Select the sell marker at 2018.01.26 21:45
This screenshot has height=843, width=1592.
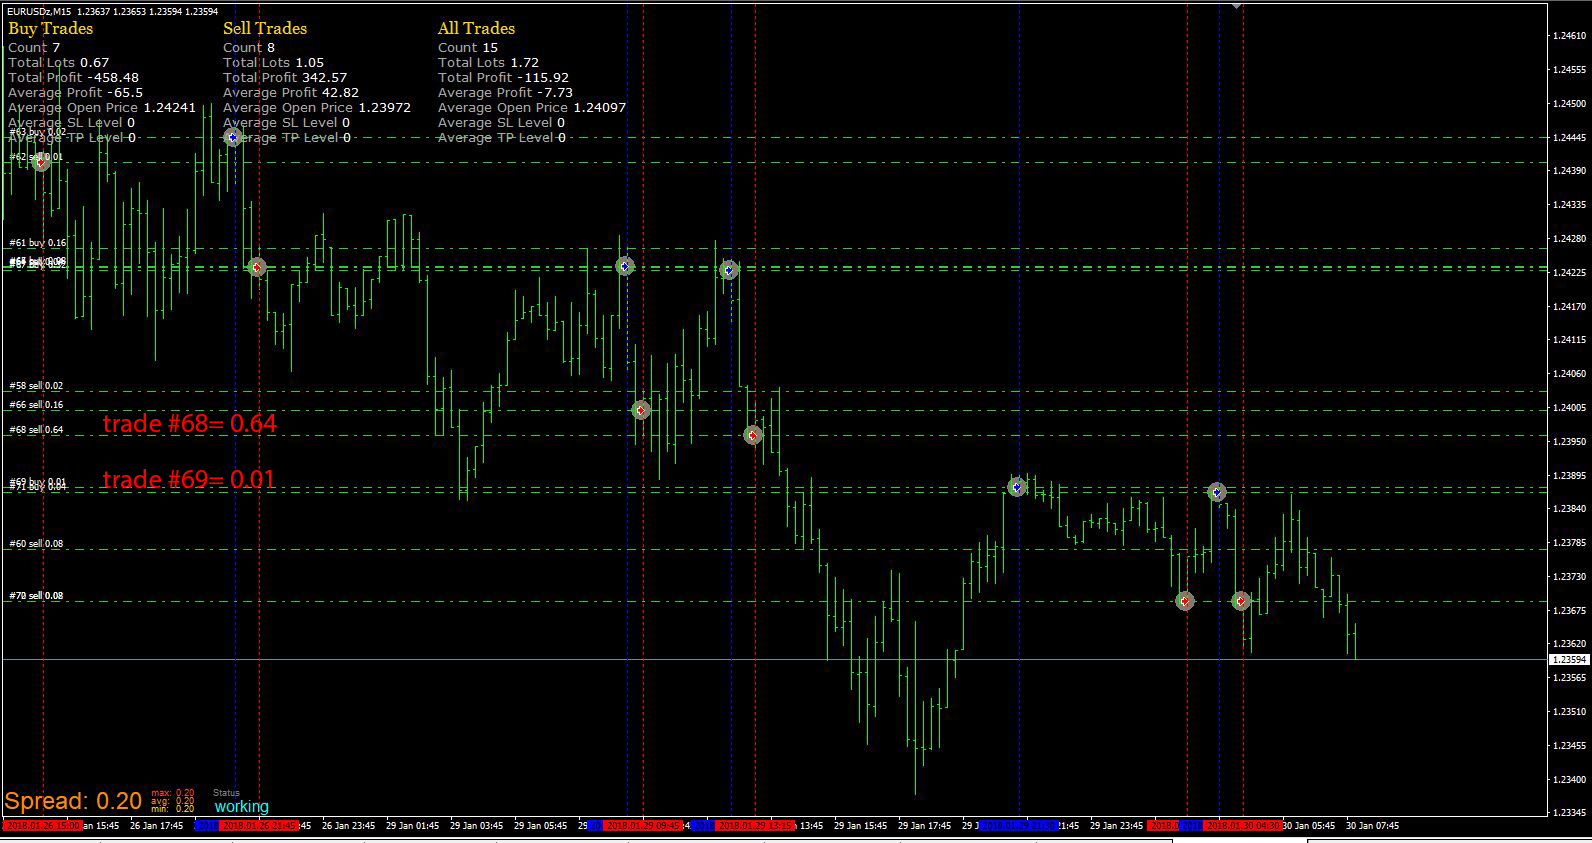click(257, 267)
